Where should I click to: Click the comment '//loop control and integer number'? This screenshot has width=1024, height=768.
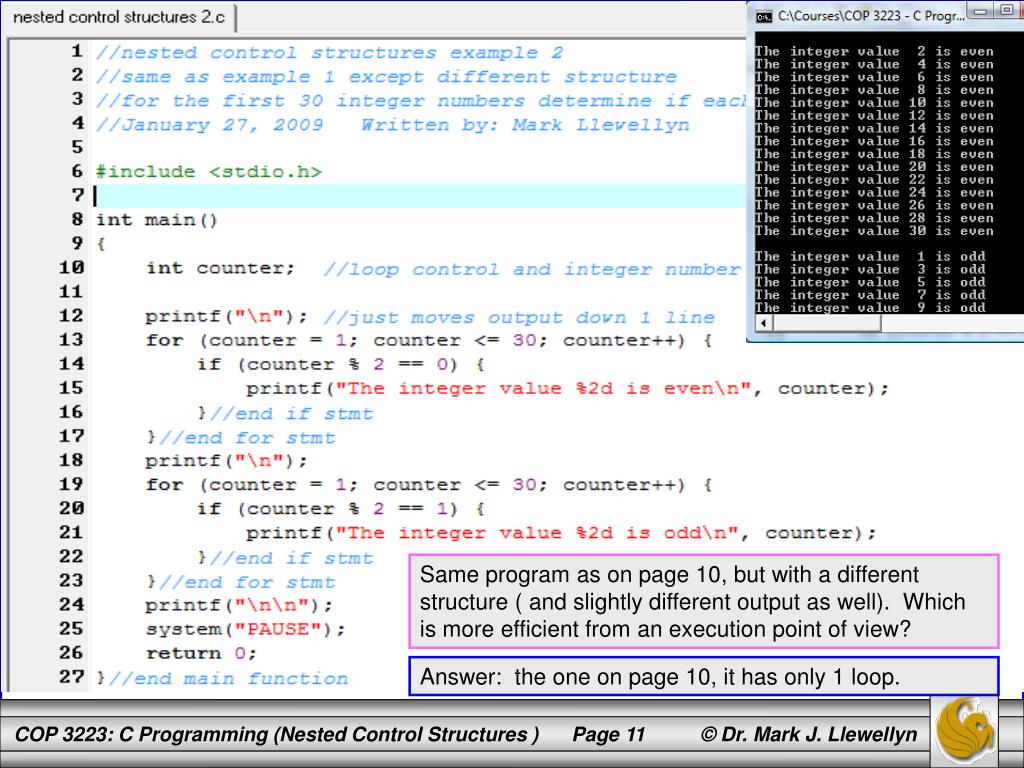[x=532, y=269]
